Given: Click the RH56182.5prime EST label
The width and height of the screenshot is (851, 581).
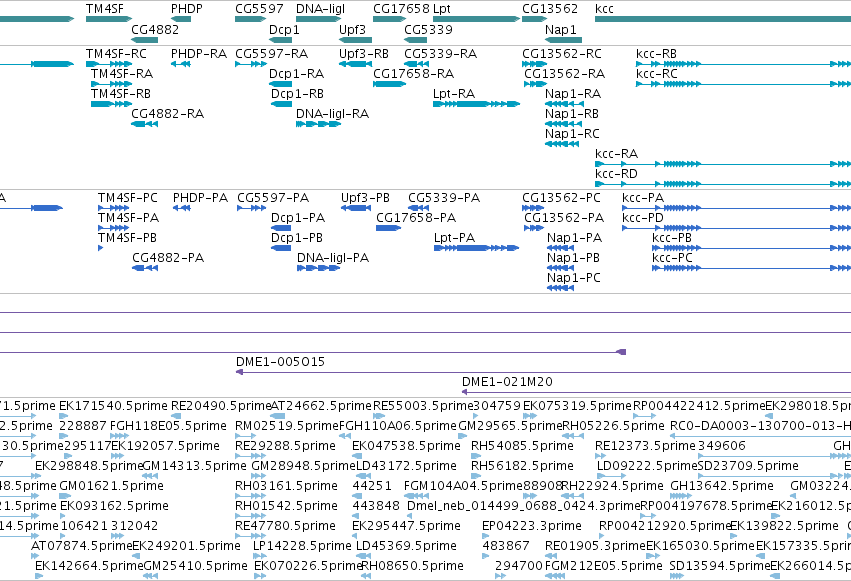Looking at the screenshot, I should [x=522, y=467].
